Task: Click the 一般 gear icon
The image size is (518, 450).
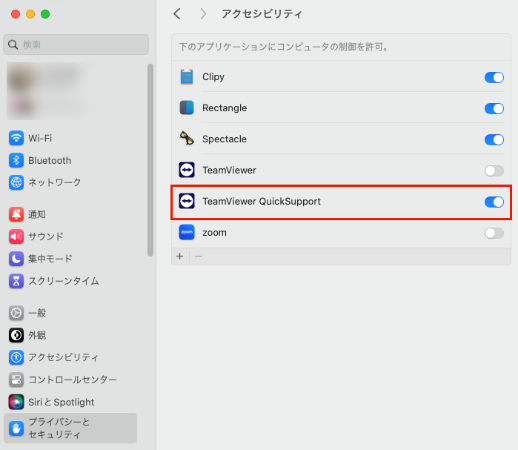Action: (x=16, y=313)
